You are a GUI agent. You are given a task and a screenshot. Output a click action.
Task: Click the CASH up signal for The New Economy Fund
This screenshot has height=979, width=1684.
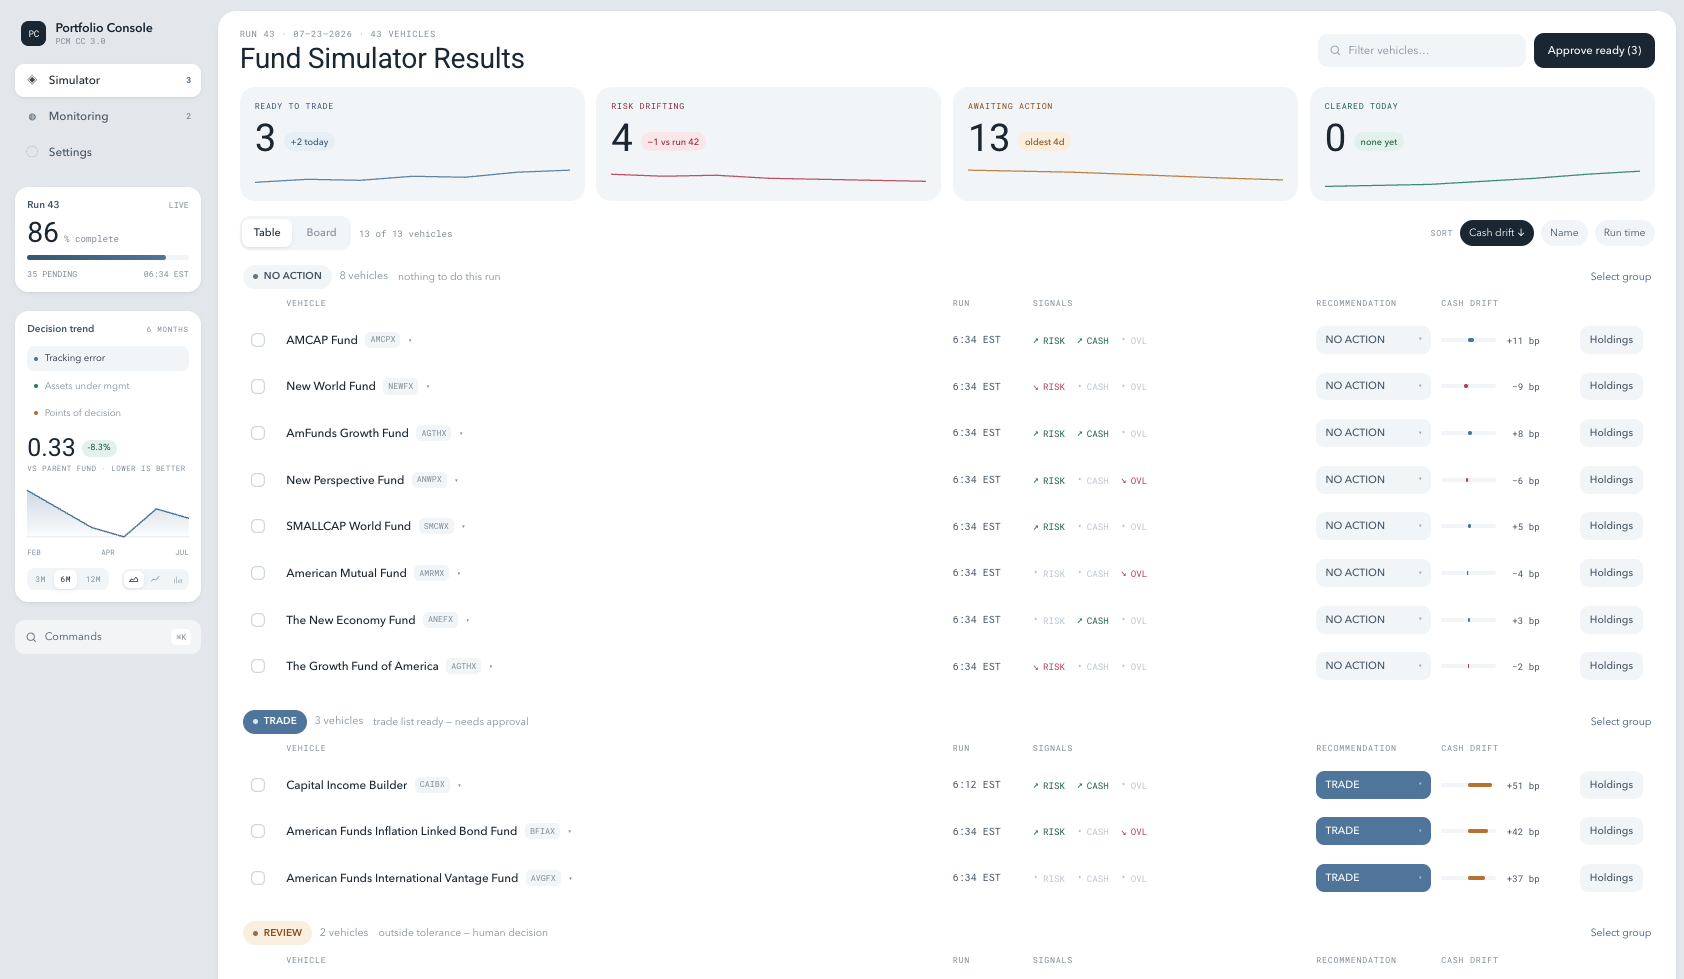[x=1093, y=621]
